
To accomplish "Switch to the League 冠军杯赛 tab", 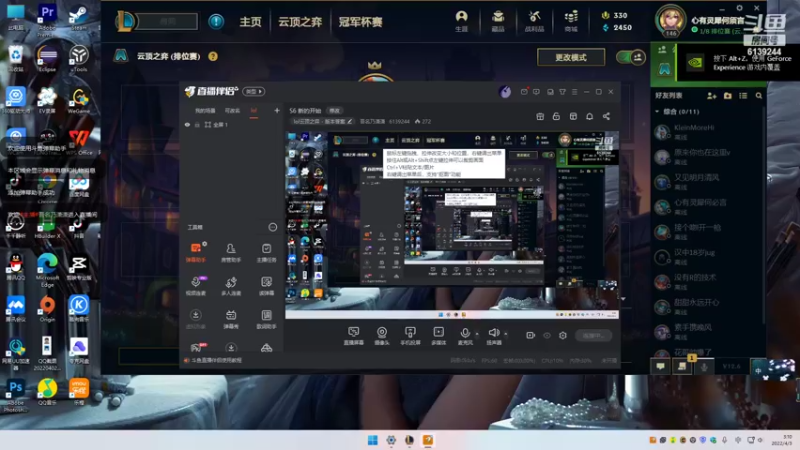I will pyautogui.click(x=360, y=22).
